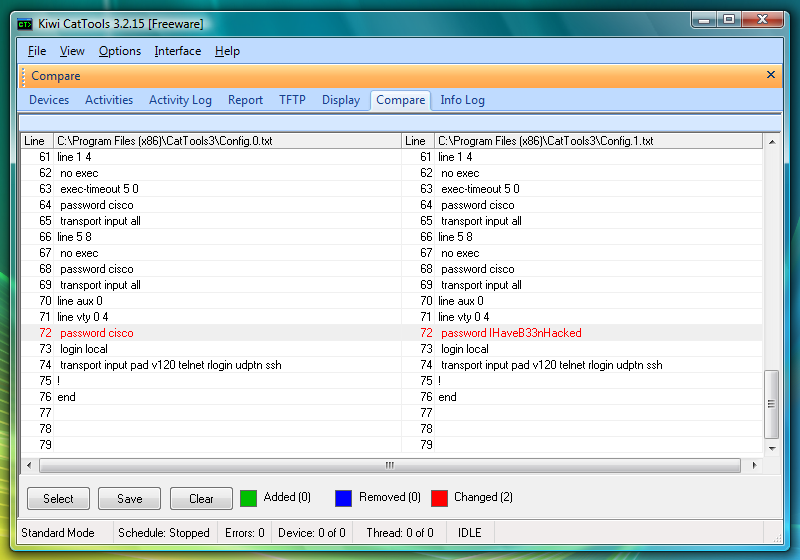800x560 pixels.
Task: Switch to the Devices tab
Action: pos(49,100)
